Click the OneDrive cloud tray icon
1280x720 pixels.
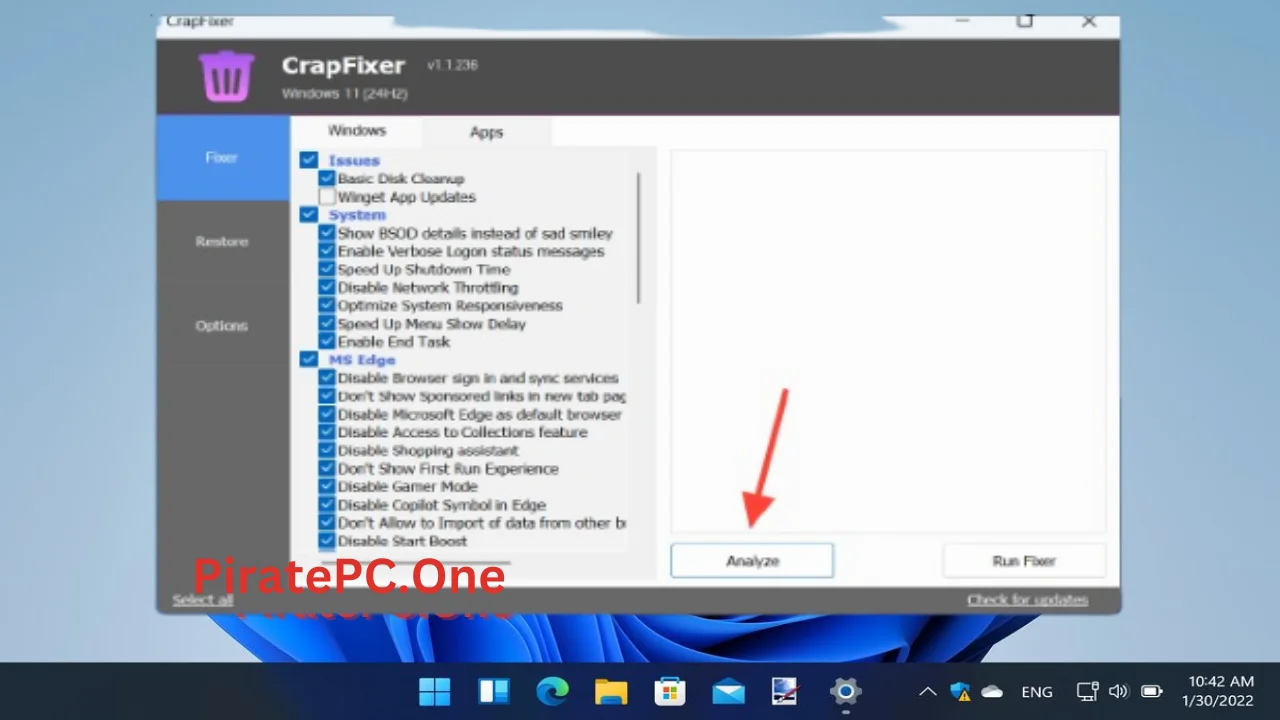[x=992, y=691]
